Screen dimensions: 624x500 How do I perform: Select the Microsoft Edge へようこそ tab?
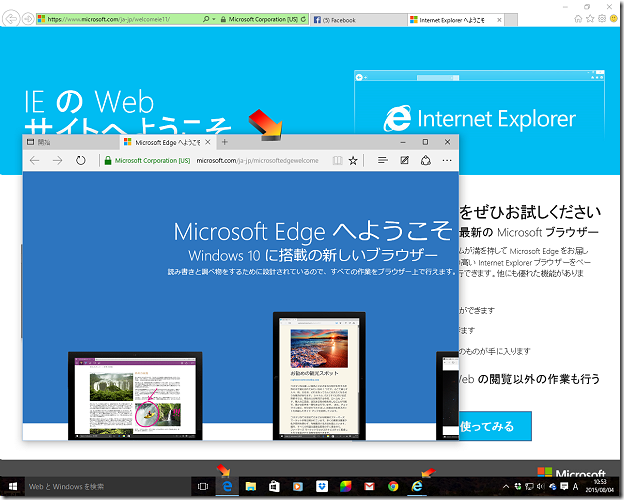168,142
